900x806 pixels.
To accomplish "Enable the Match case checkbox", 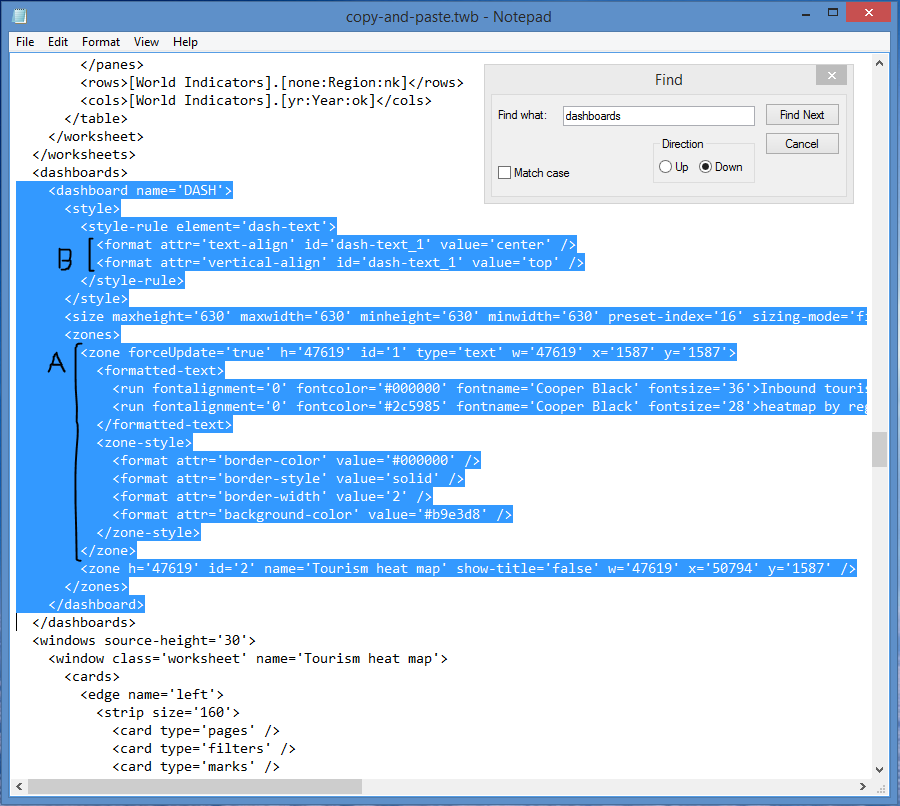I will click(505, 173).
